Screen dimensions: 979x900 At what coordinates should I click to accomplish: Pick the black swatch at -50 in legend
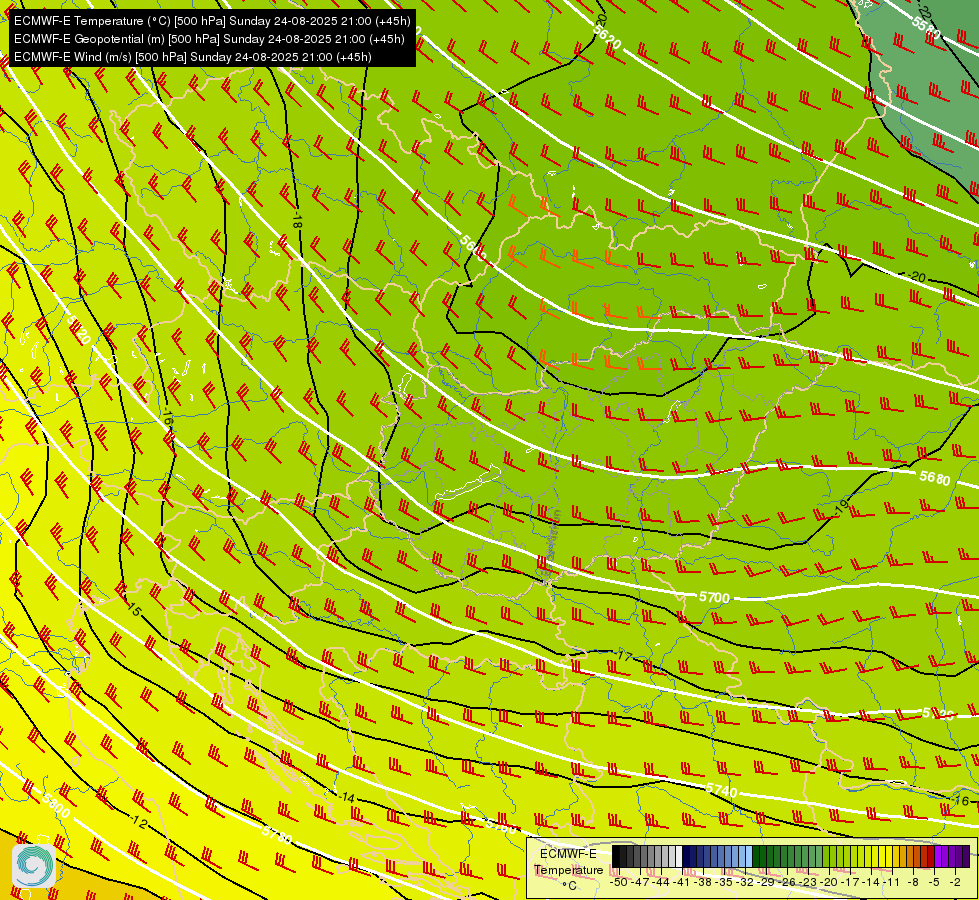[616, 856]
